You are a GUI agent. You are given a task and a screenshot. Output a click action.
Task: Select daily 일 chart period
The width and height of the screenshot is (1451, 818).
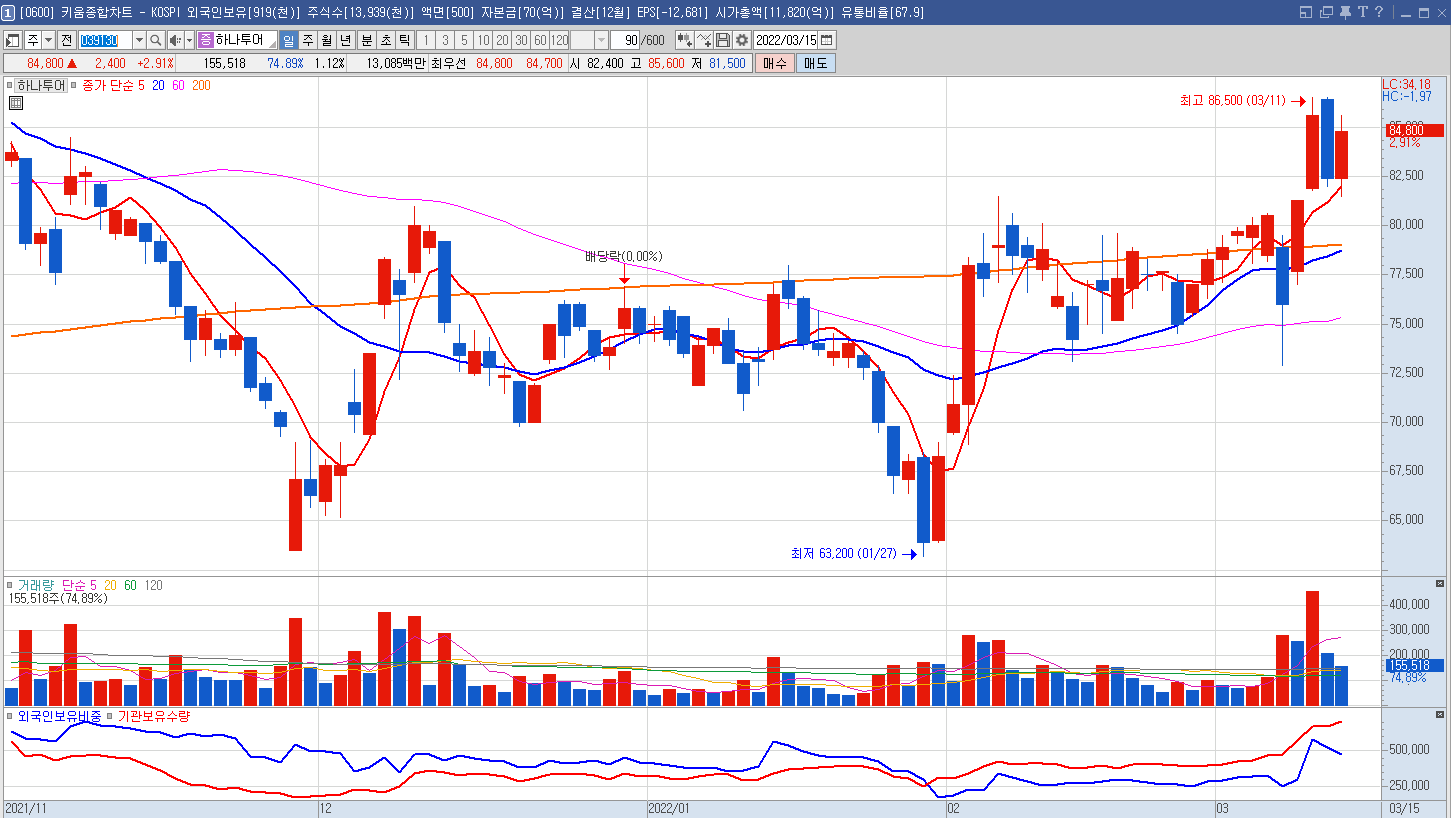click(x=288, y=40)
